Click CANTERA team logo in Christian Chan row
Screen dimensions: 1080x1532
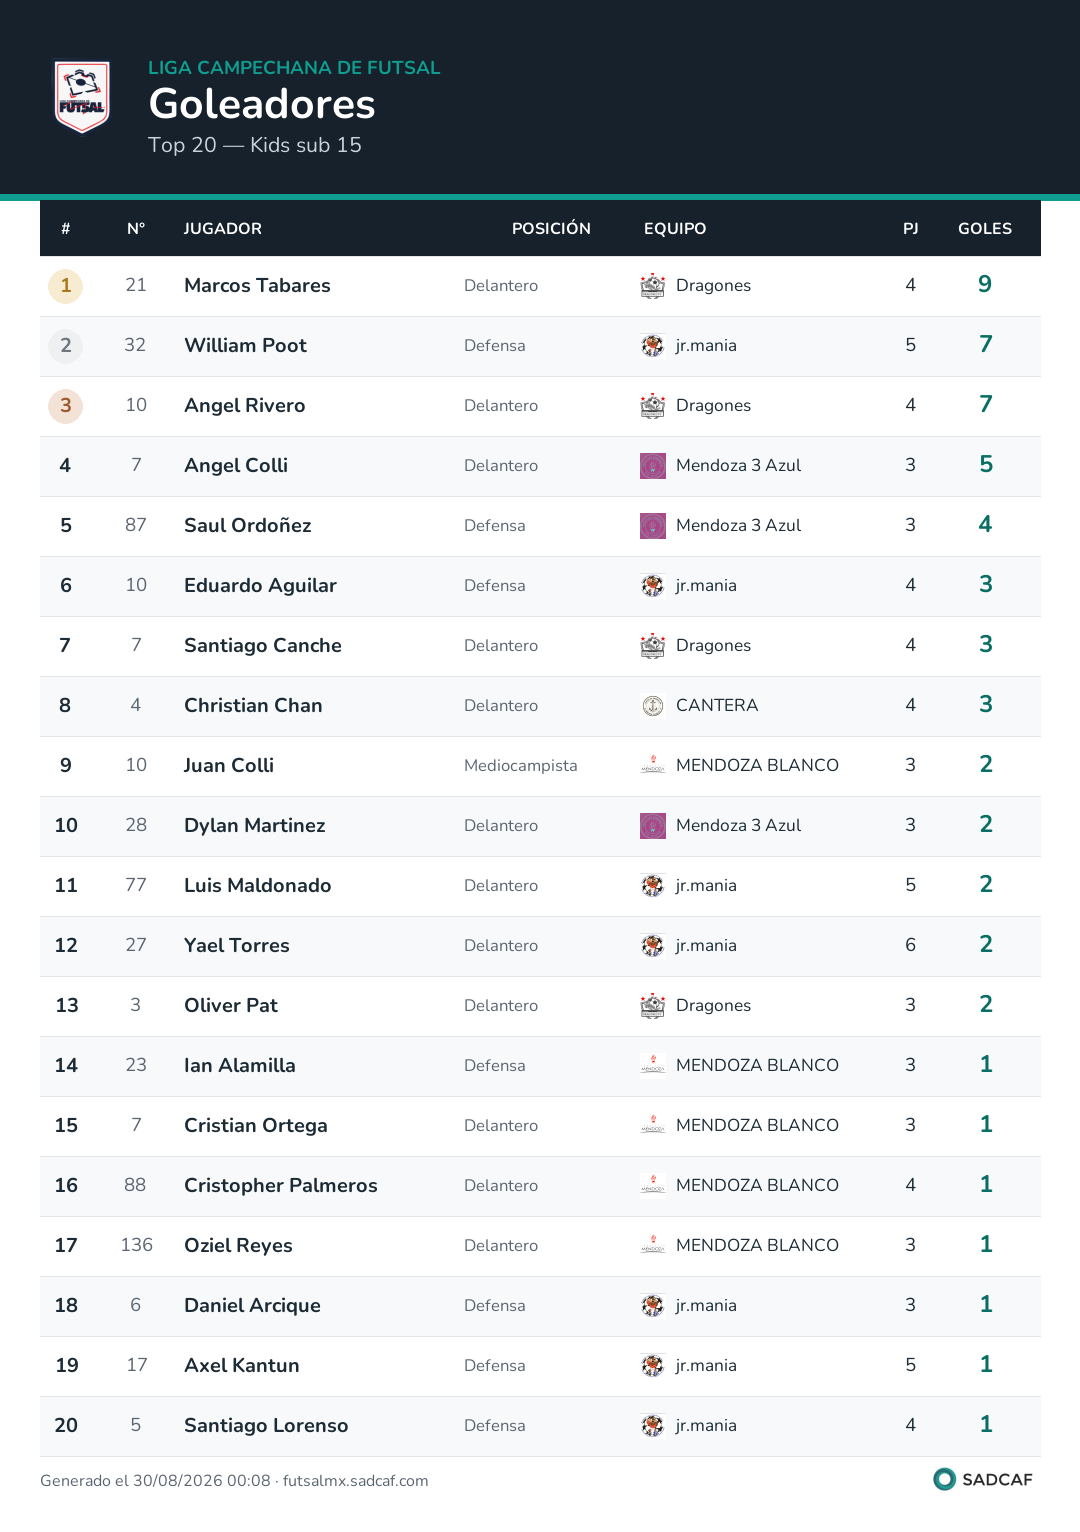653,706
